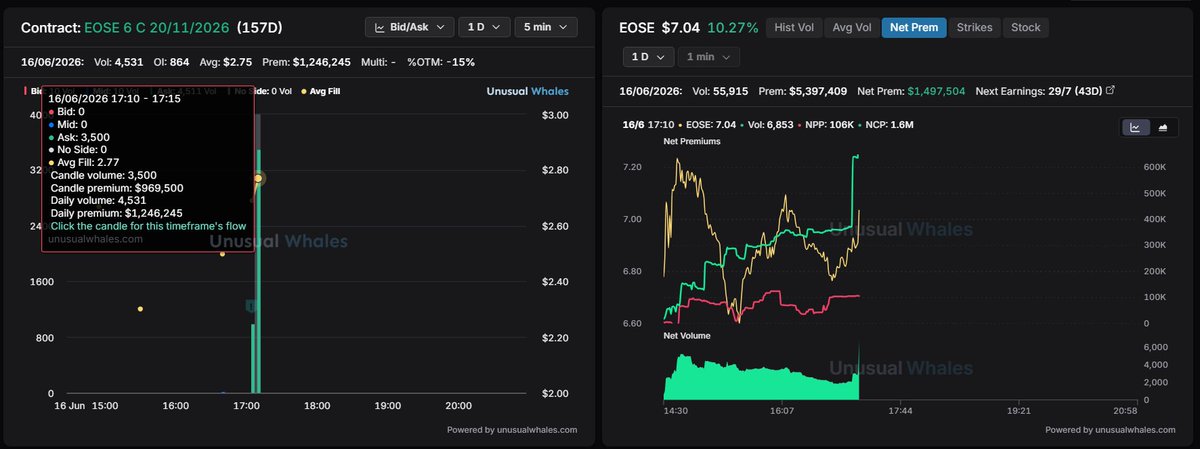Click the highlighted Avg Fill point at 2.77
The height and width of the screenshot is (449, 1200).
click(x=259, y=178)
